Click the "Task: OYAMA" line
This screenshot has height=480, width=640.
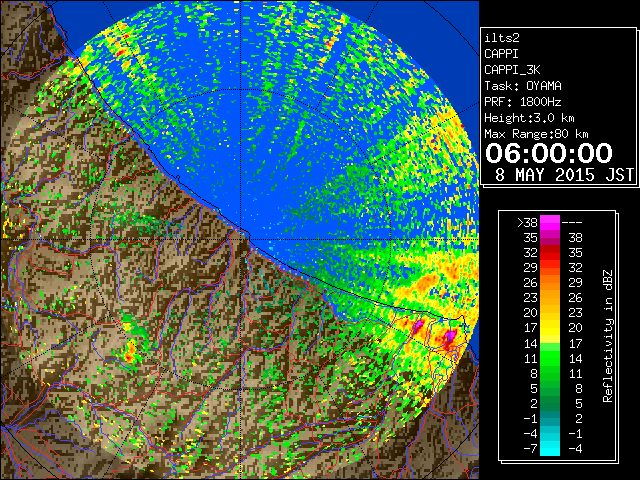(x=523, y=86)
